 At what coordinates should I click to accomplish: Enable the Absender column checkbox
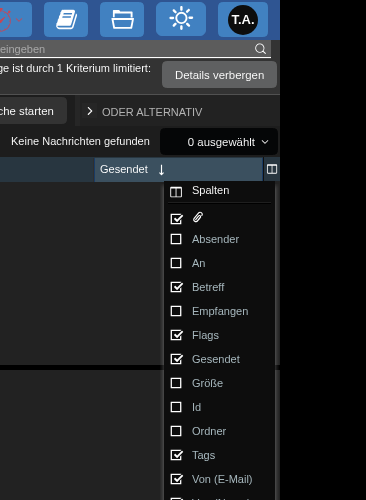(x=176, y=239)
